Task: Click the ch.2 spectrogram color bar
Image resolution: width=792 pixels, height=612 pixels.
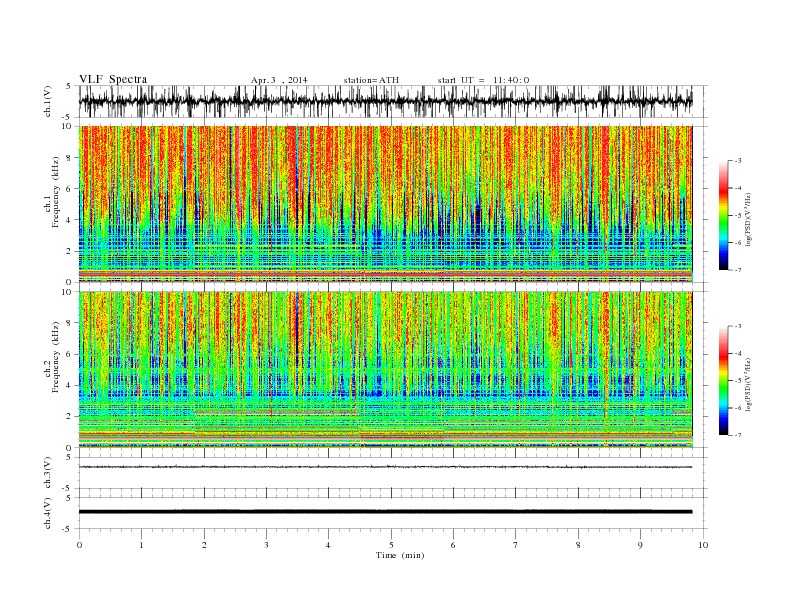Action: point(723,381)
